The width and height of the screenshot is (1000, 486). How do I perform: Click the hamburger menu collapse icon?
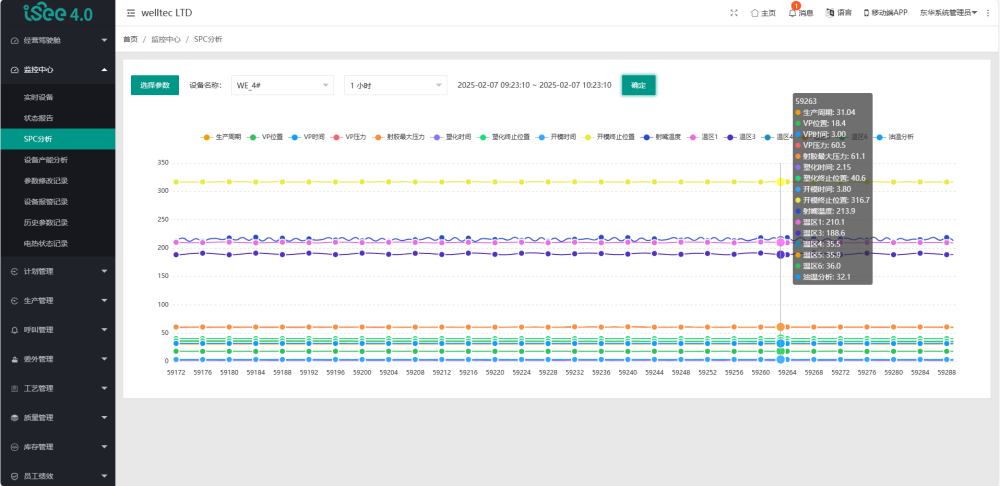(132, 13)
